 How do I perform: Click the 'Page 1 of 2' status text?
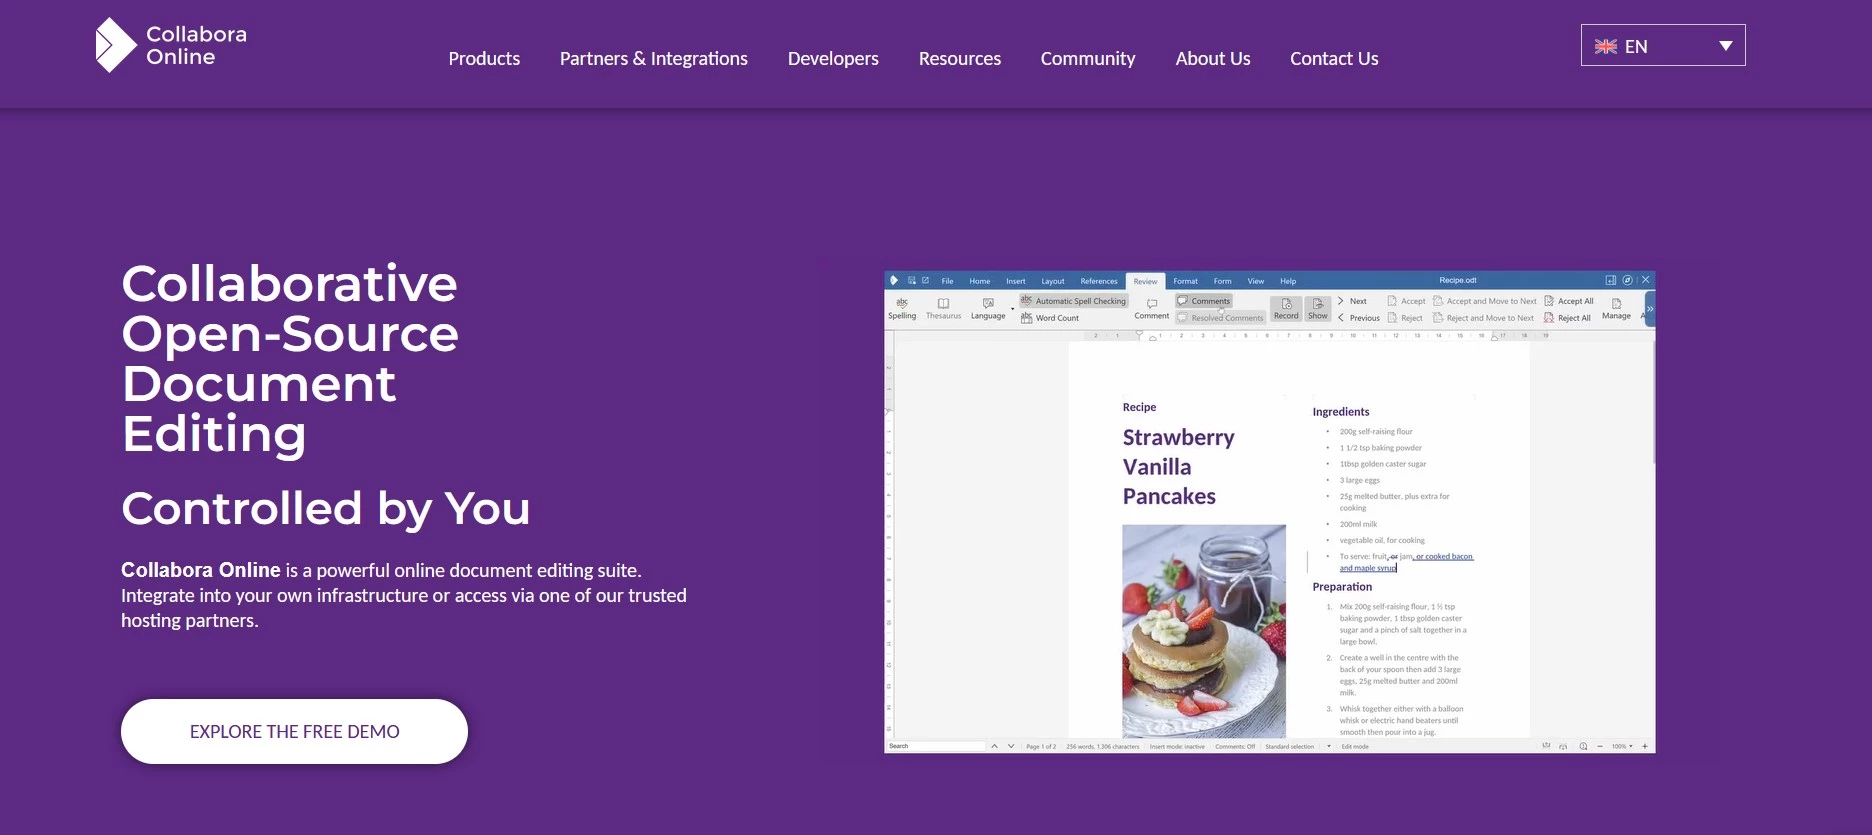click(1041, 746)
